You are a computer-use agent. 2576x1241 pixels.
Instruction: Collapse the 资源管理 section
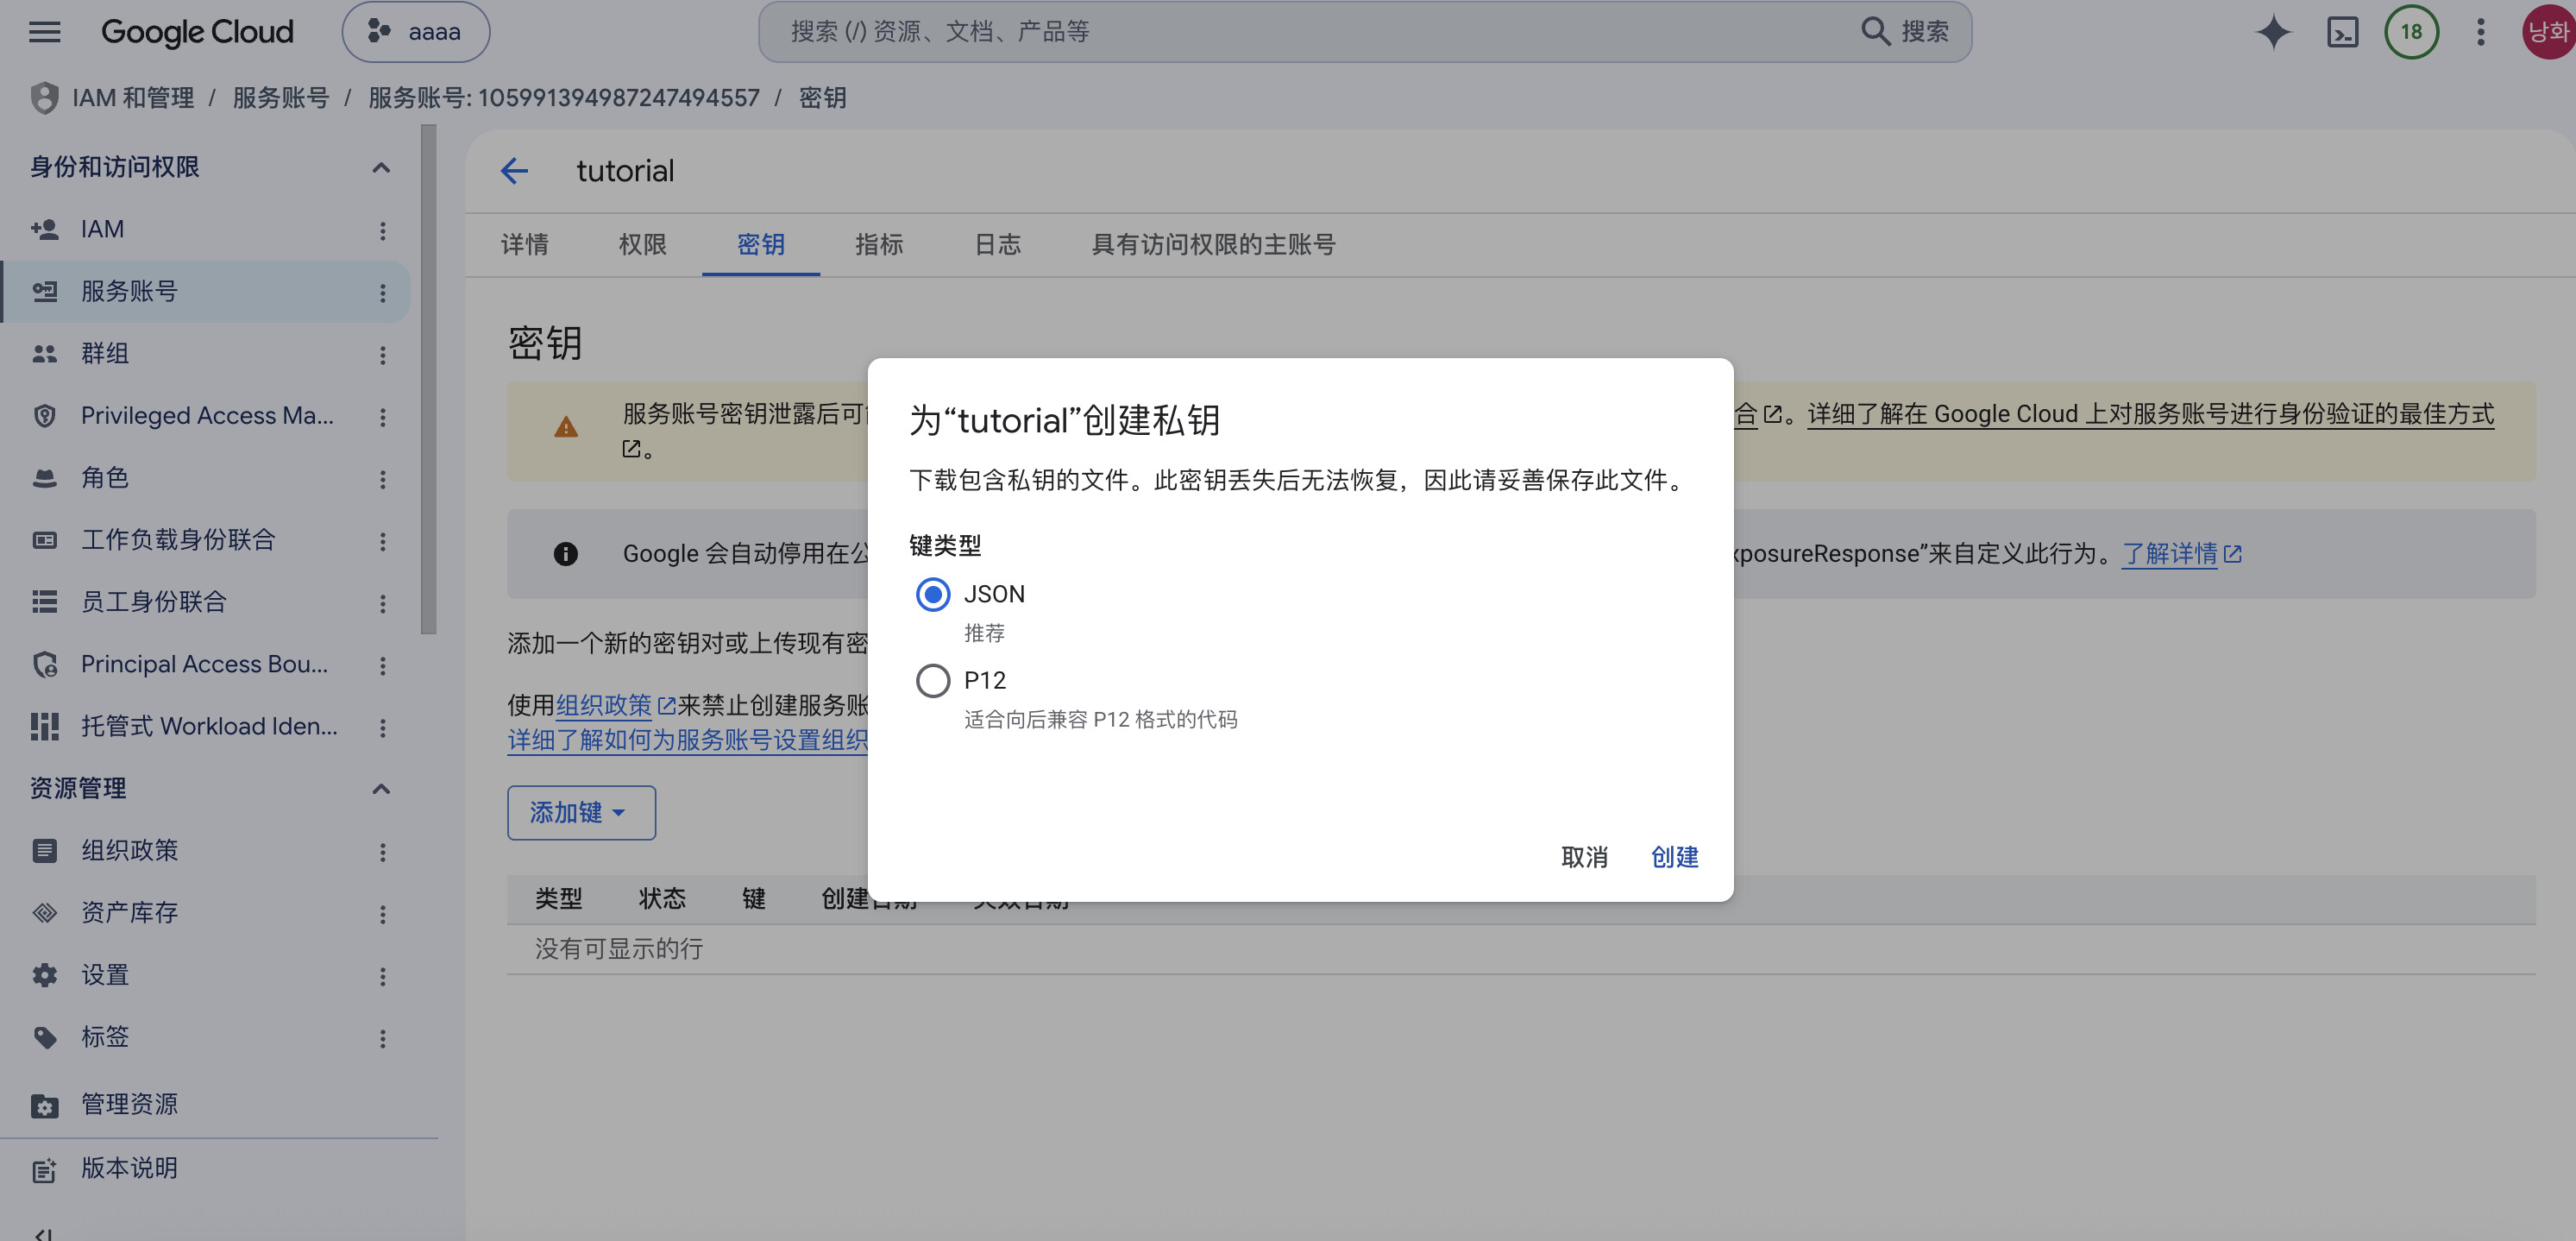[x=381, y=789]
